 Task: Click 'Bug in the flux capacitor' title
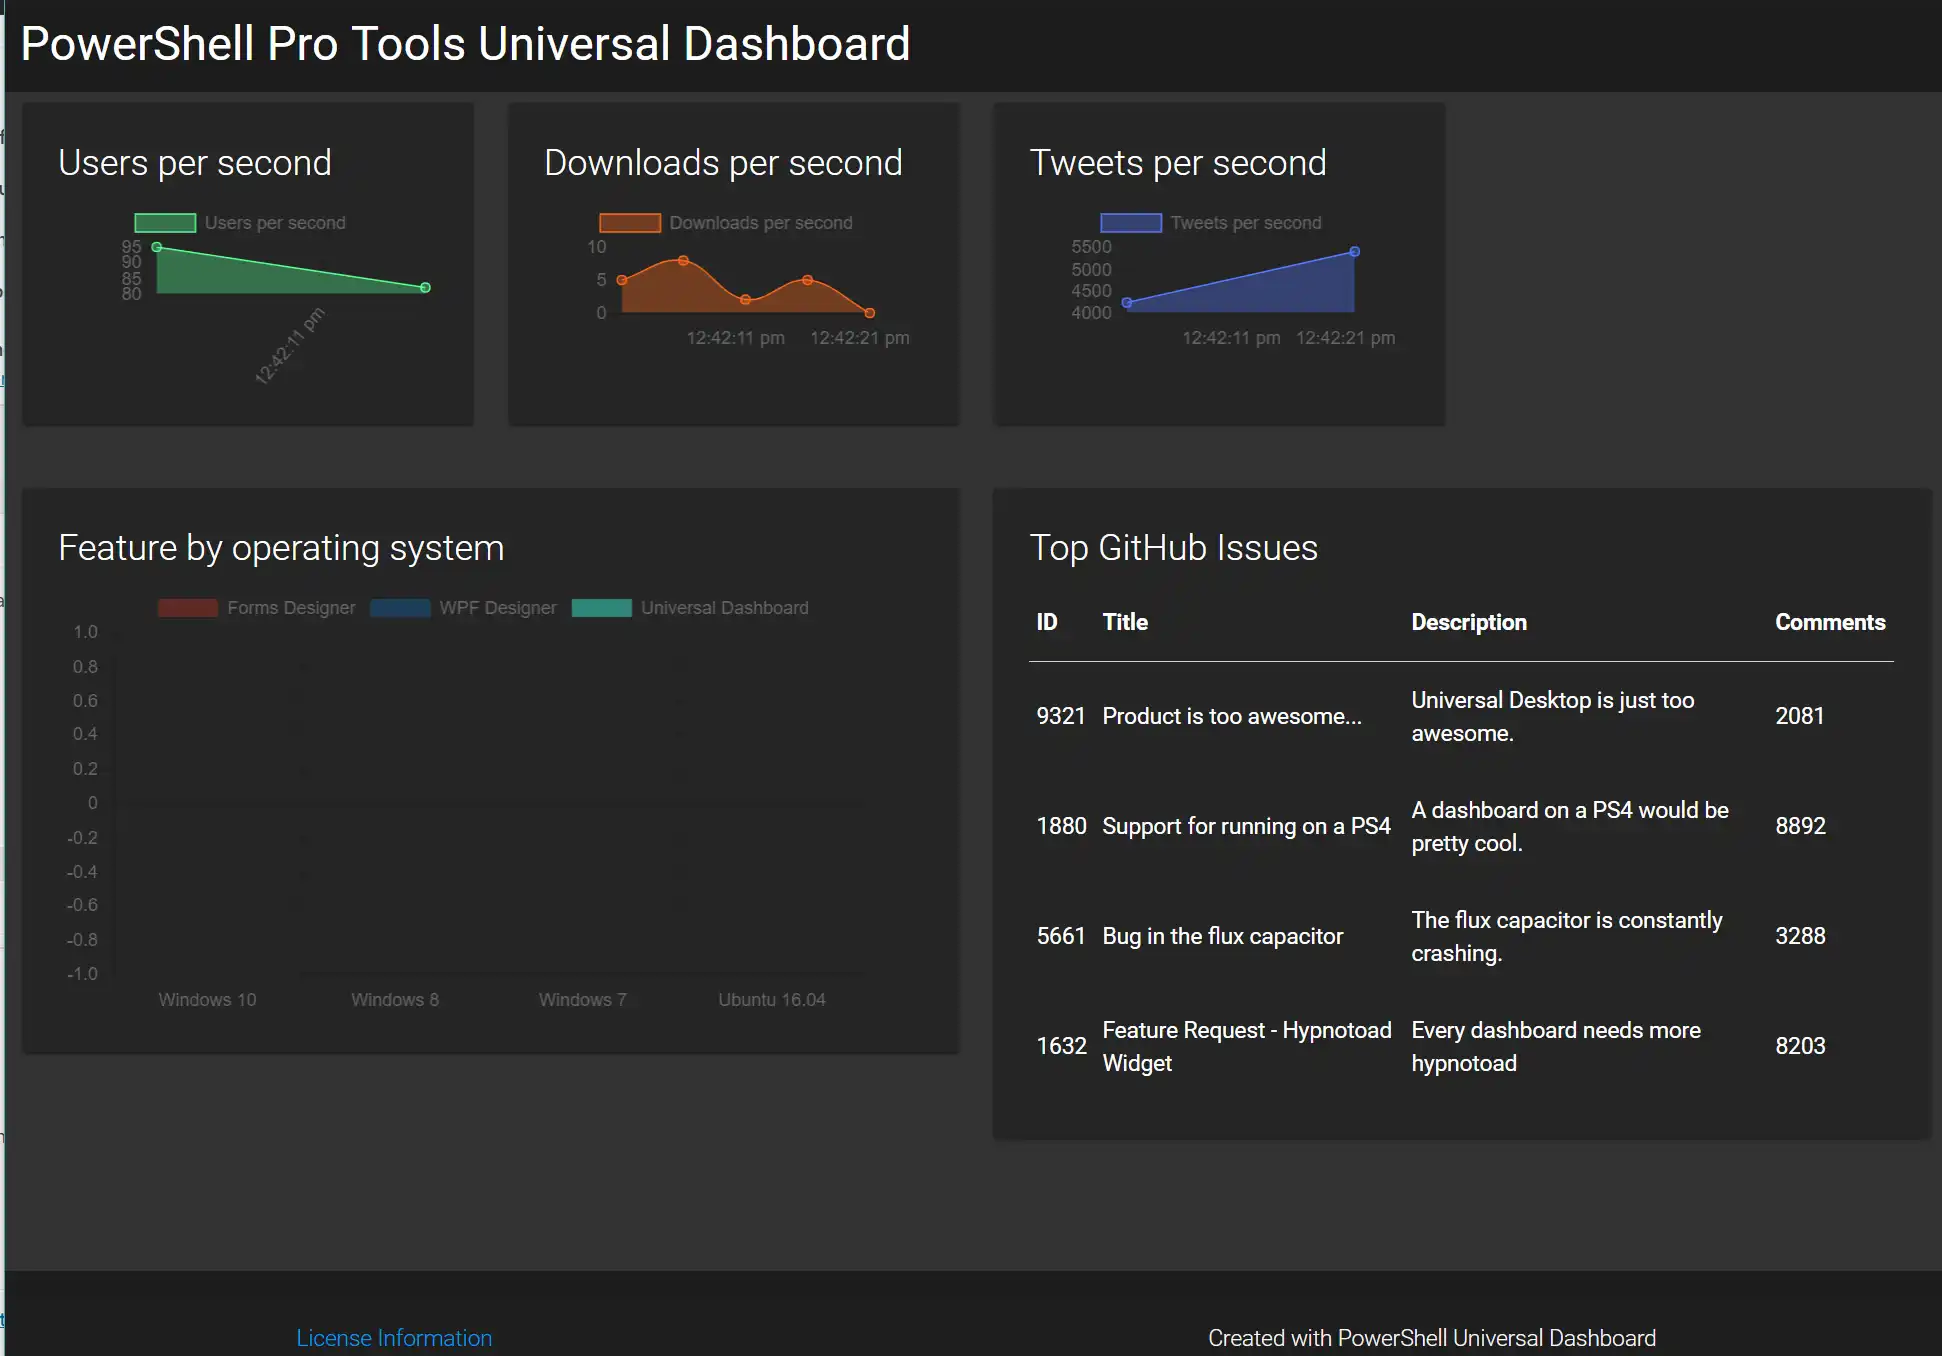(x=1222, y=936)
